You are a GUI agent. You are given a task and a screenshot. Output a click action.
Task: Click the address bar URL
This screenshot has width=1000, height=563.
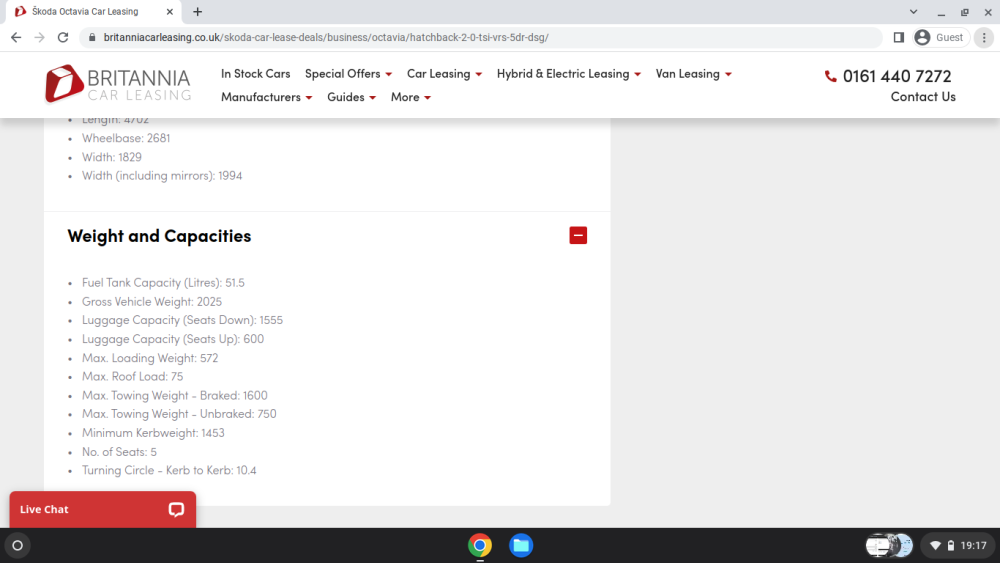click(x=326, y=38)
